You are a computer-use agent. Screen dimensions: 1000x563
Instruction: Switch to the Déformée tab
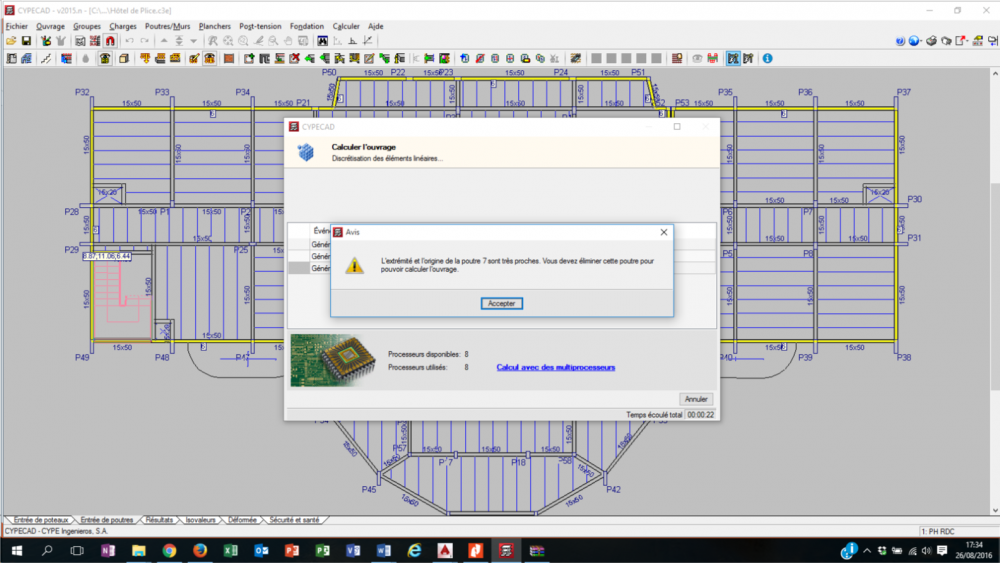(242, 520)
